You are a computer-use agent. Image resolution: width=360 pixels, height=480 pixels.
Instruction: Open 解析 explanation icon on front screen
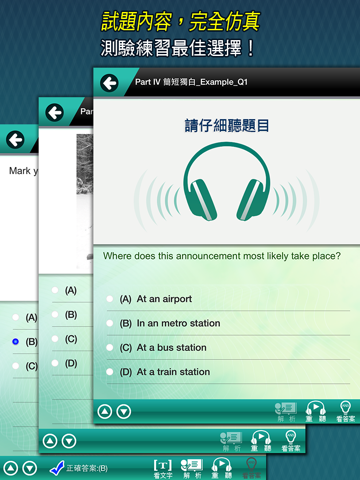point(286,412)
